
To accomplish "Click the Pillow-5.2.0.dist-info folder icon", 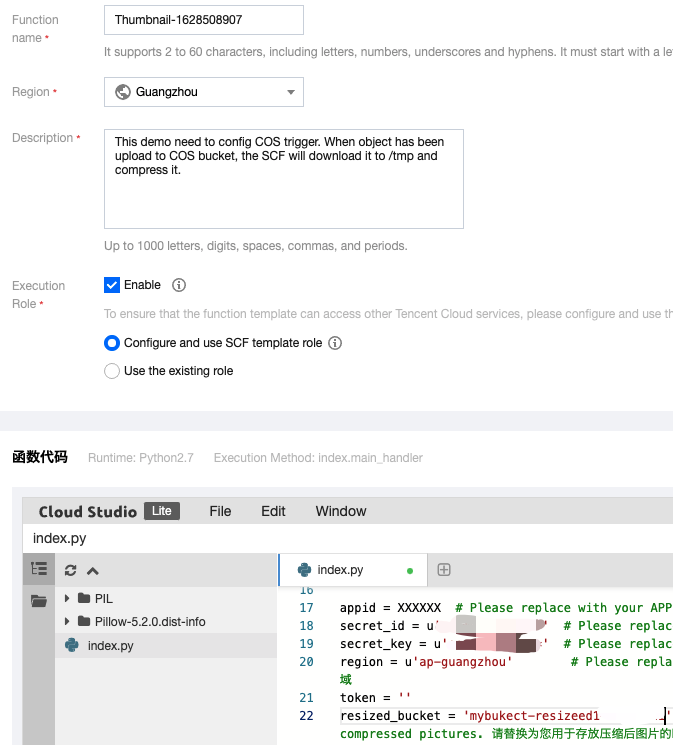I will click(84, 621).
